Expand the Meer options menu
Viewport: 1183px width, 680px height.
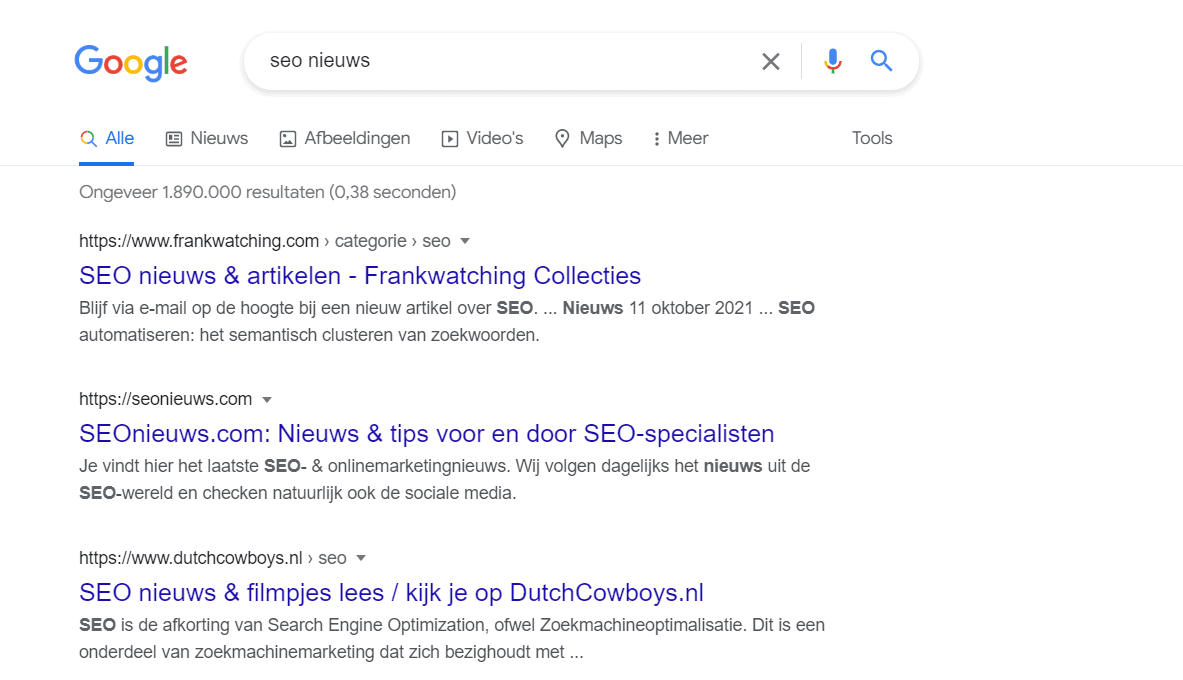(x=680, y=139)
